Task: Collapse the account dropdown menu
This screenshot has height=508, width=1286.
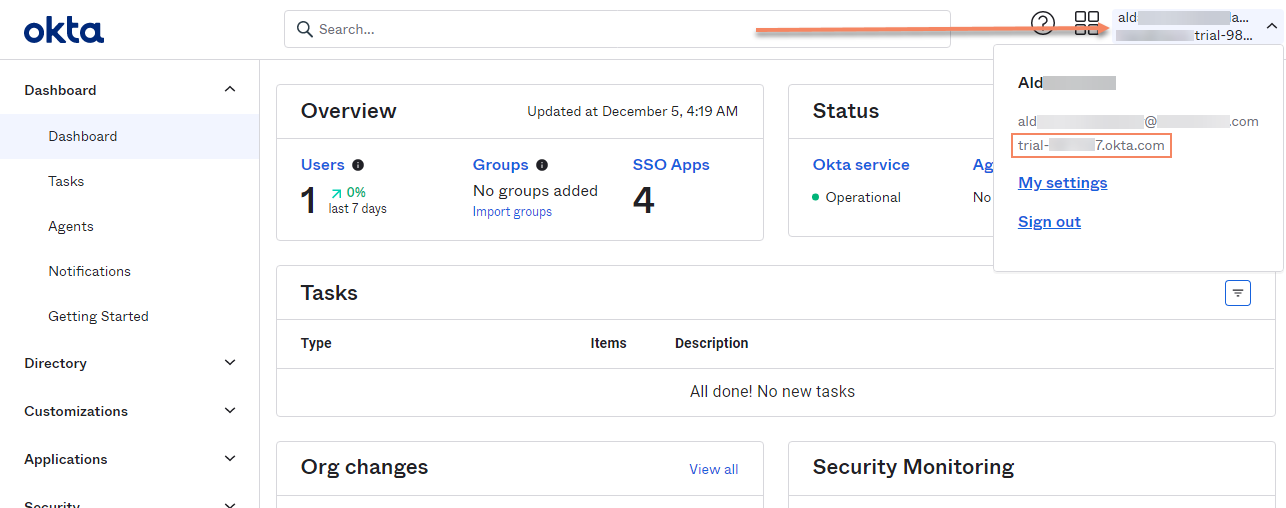Action: click(1271, 26)
